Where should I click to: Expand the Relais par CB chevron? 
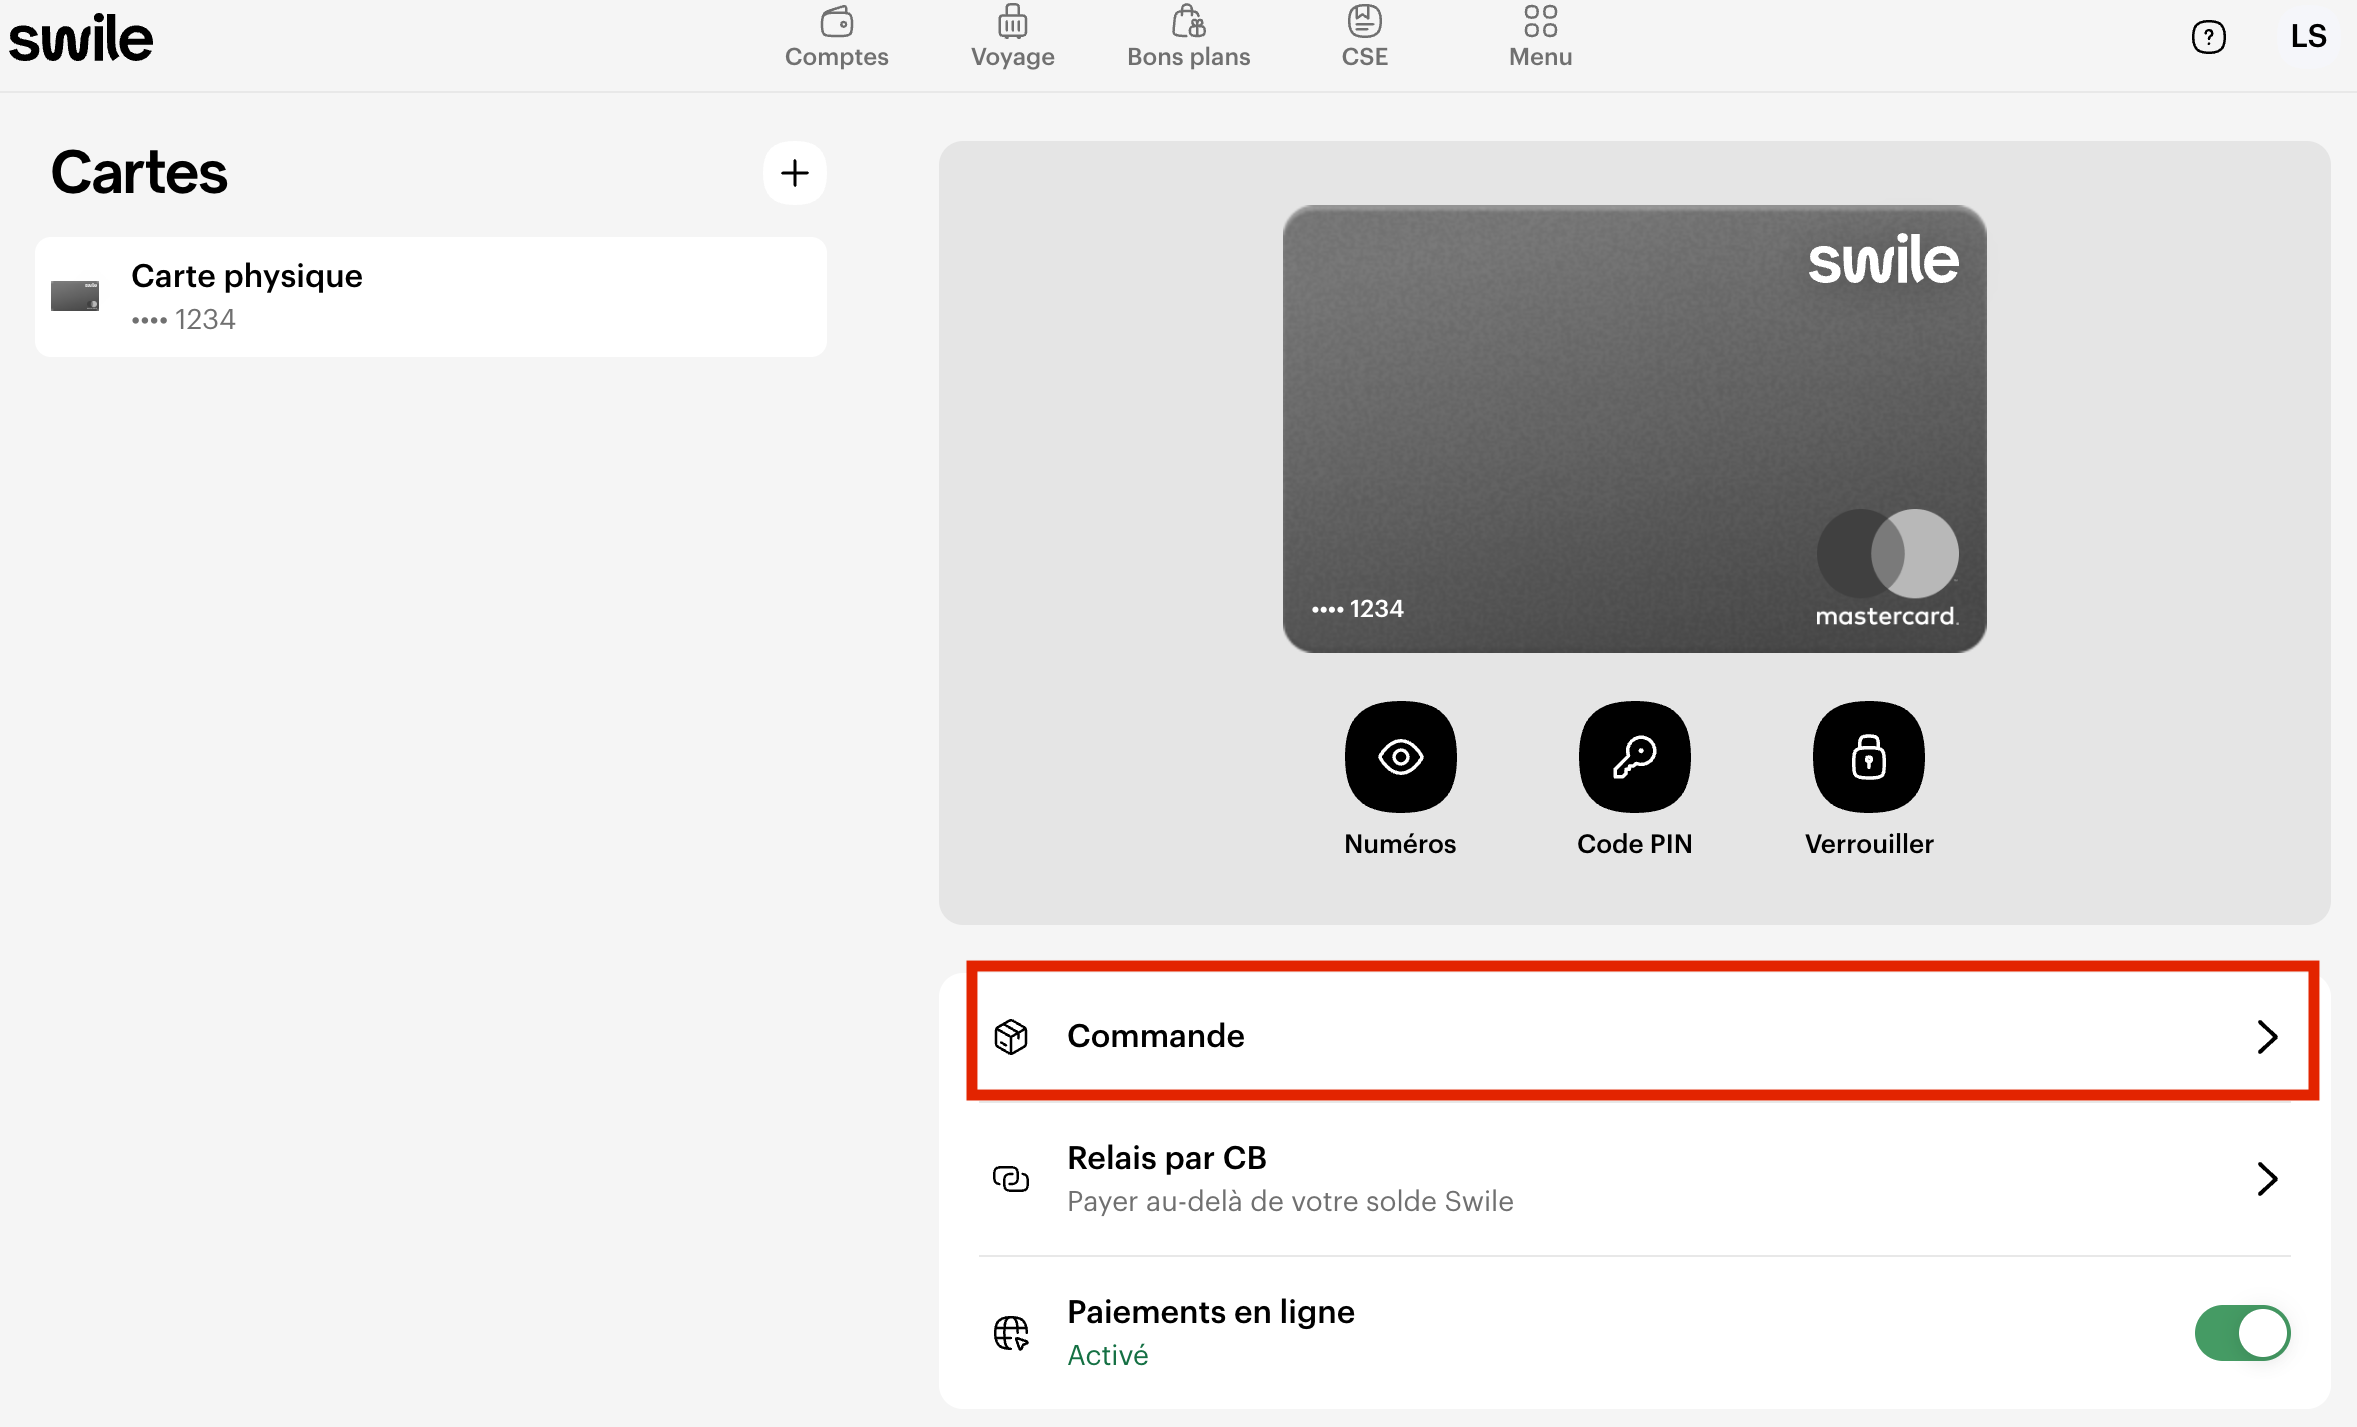click(x=2266, y=1179)
